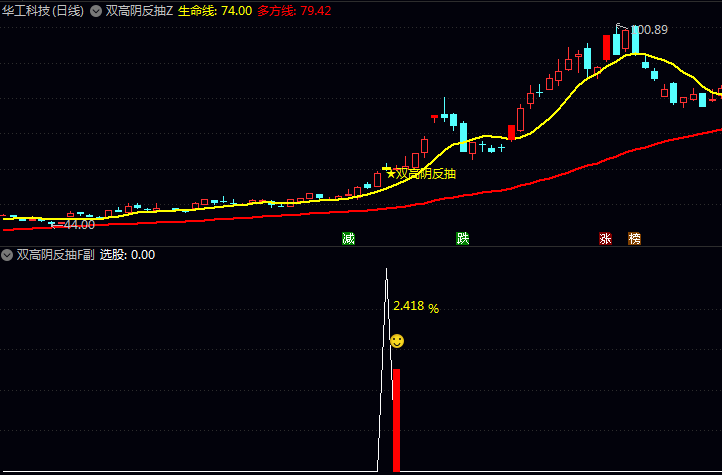Click the 选股: 0.00 value

pyautogui.click(x=128, y=255)
